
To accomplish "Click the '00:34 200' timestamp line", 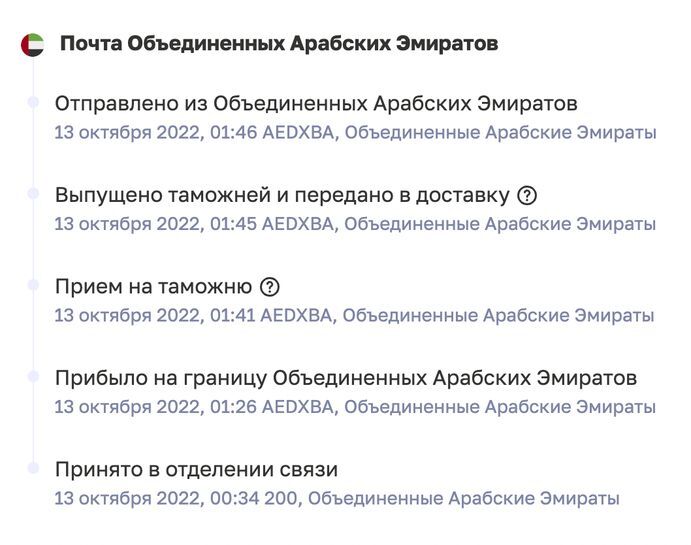I will [x=336, y=498].
